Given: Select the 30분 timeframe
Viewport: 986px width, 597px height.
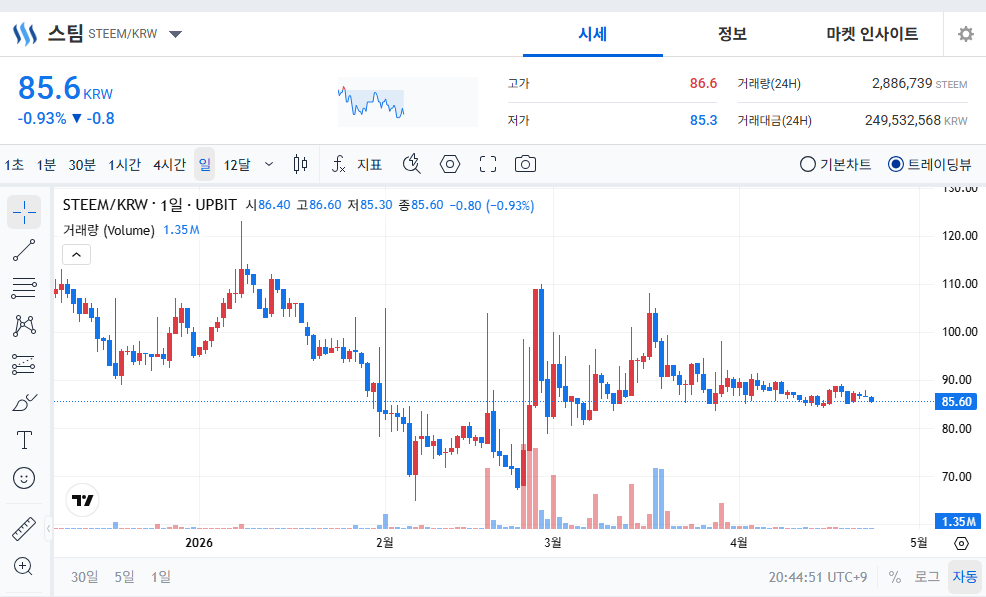Looking at the screenshot, I should click(x=82, y=165).
